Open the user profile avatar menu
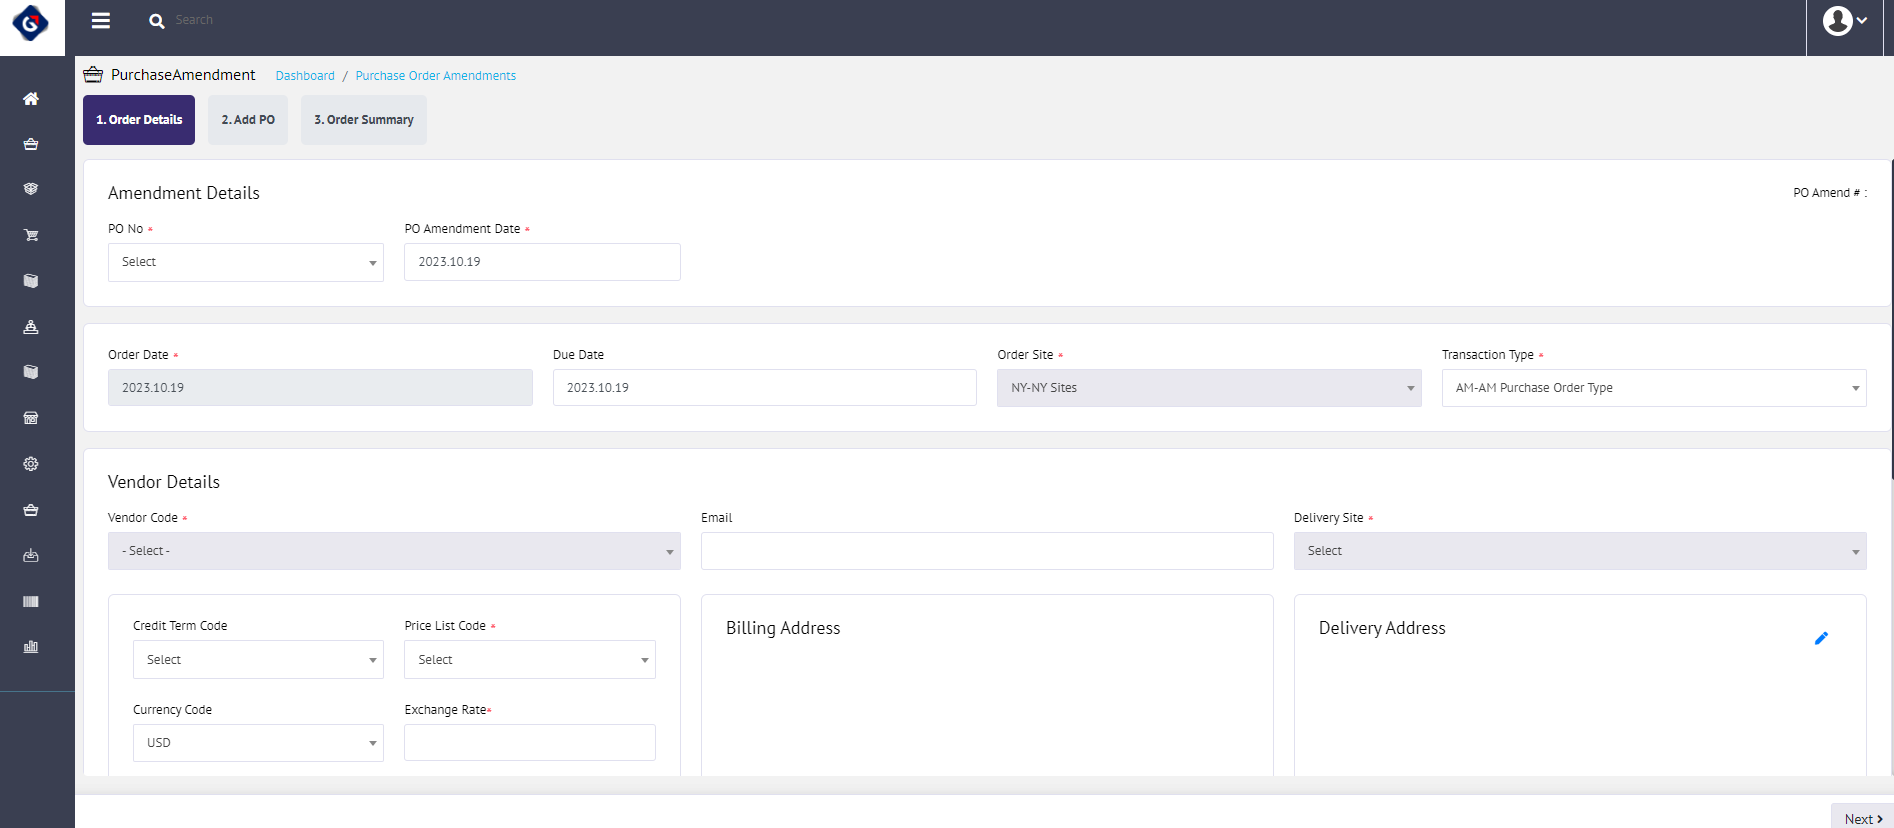 [x=1844, y=21]
